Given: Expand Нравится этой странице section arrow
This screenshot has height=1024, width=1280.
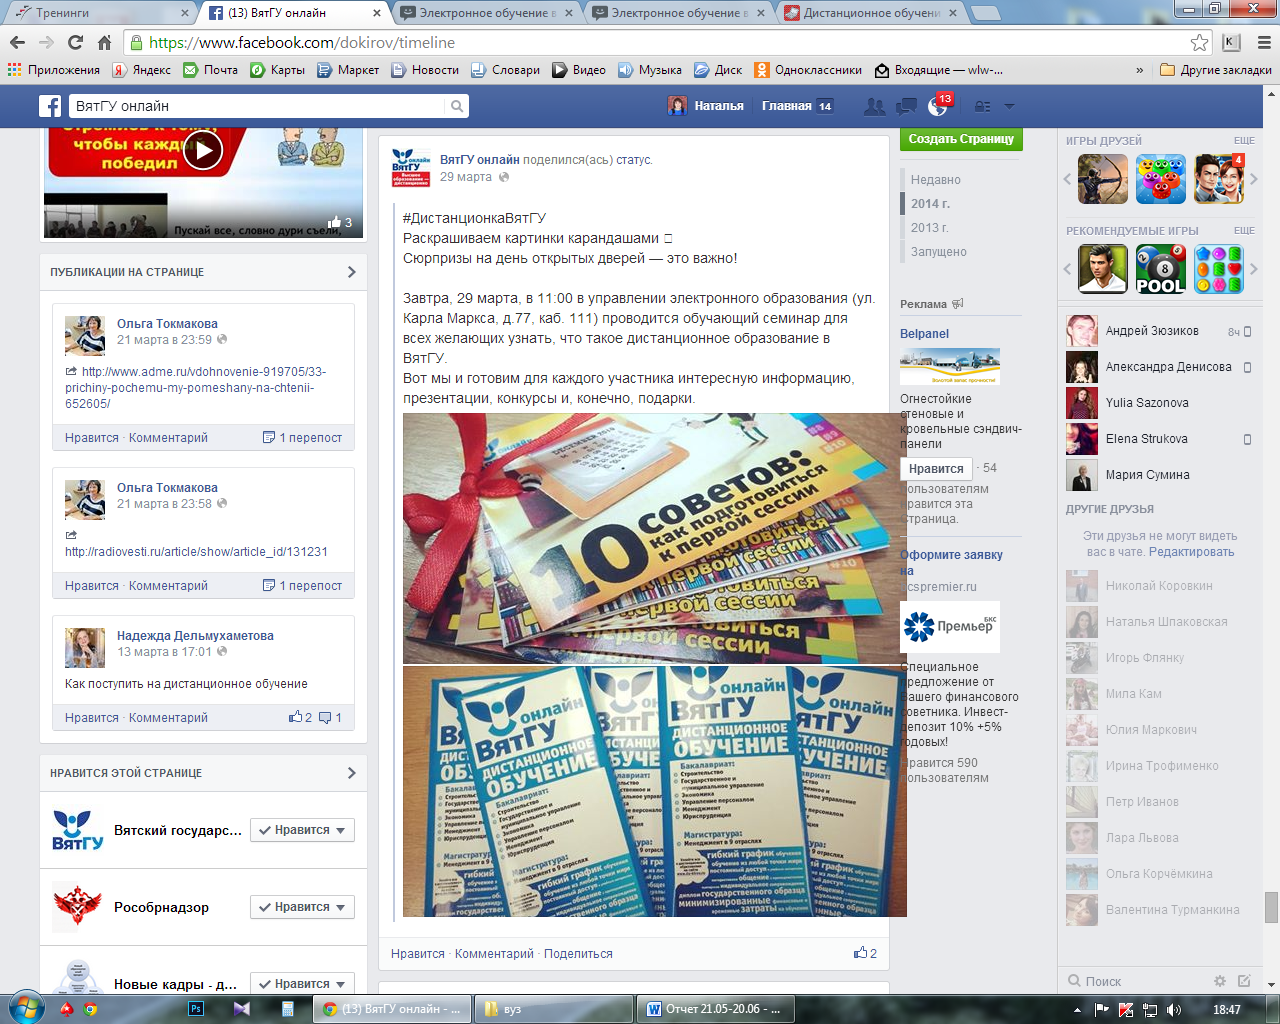Looking at the screenshot, I should (x=351, y=773).
